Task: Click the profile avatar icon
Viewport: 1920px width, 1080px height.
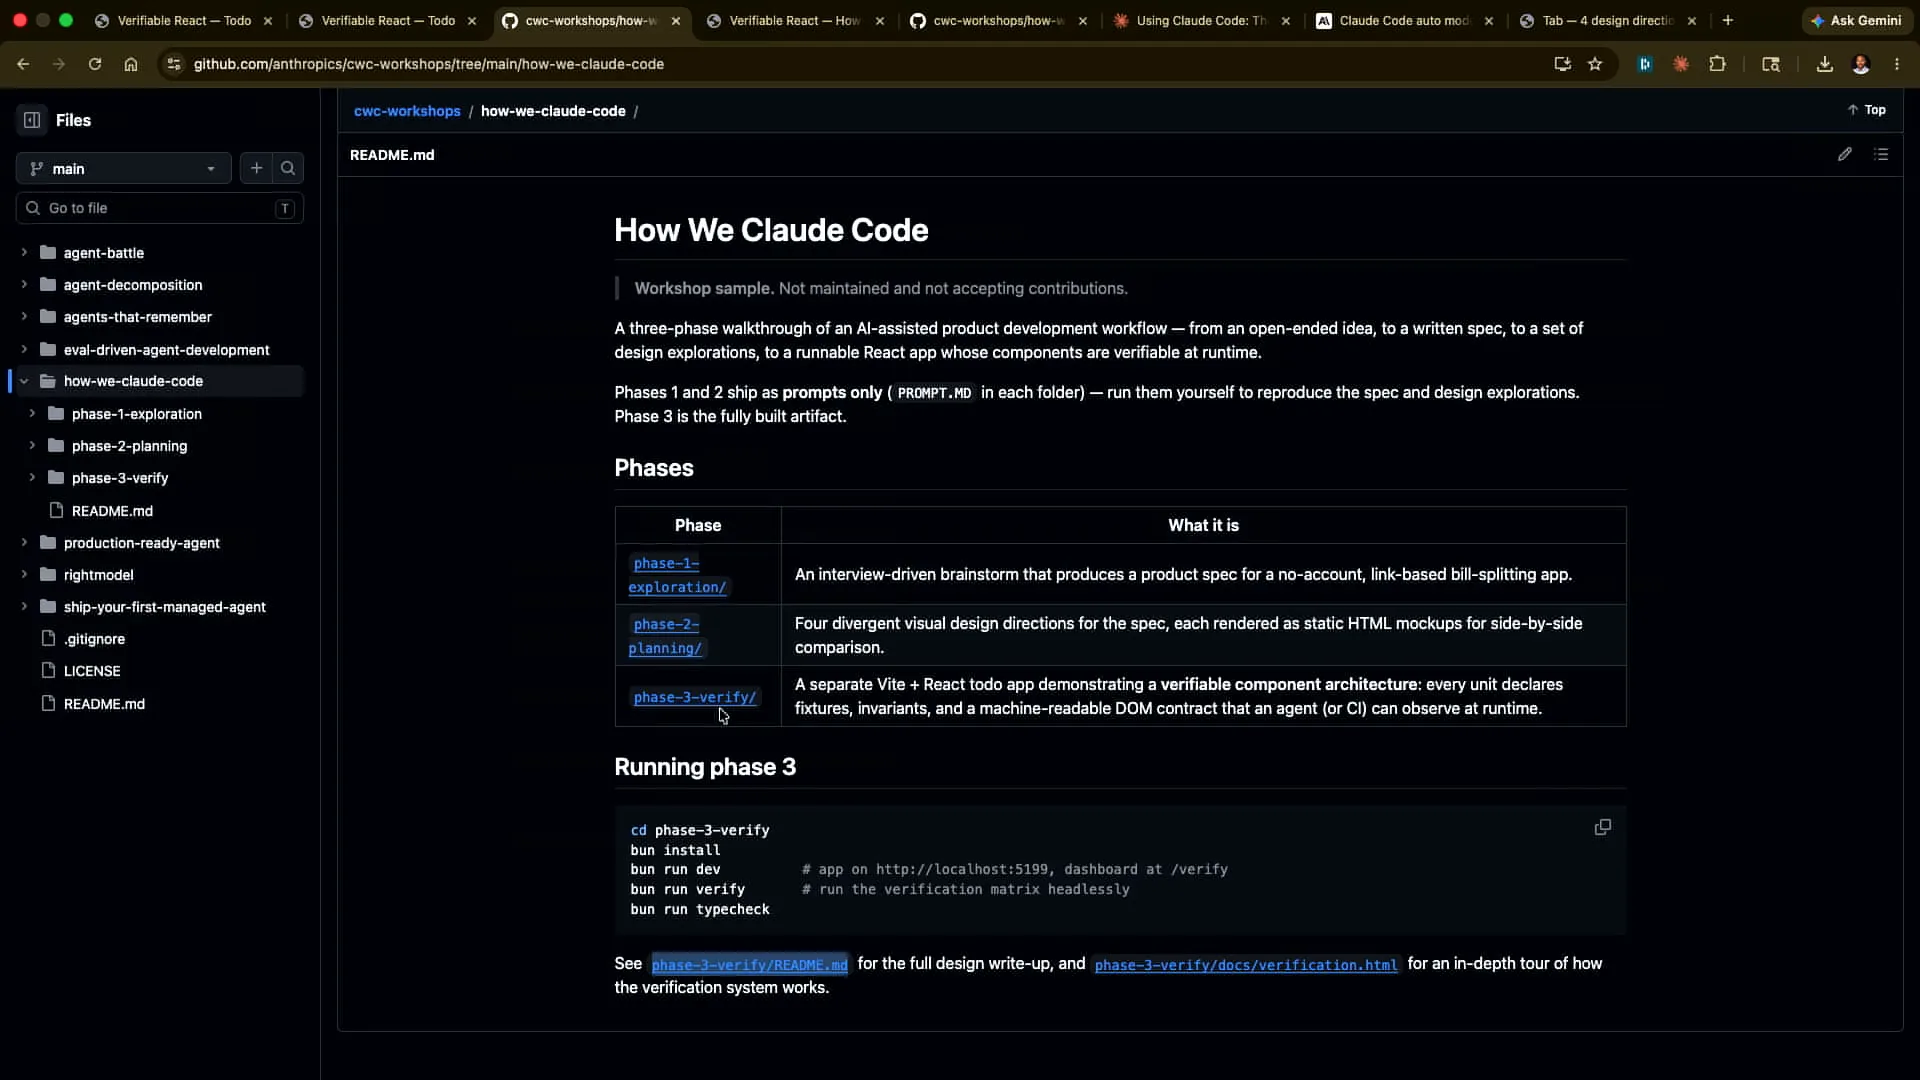Action: tap(1861, 64)
